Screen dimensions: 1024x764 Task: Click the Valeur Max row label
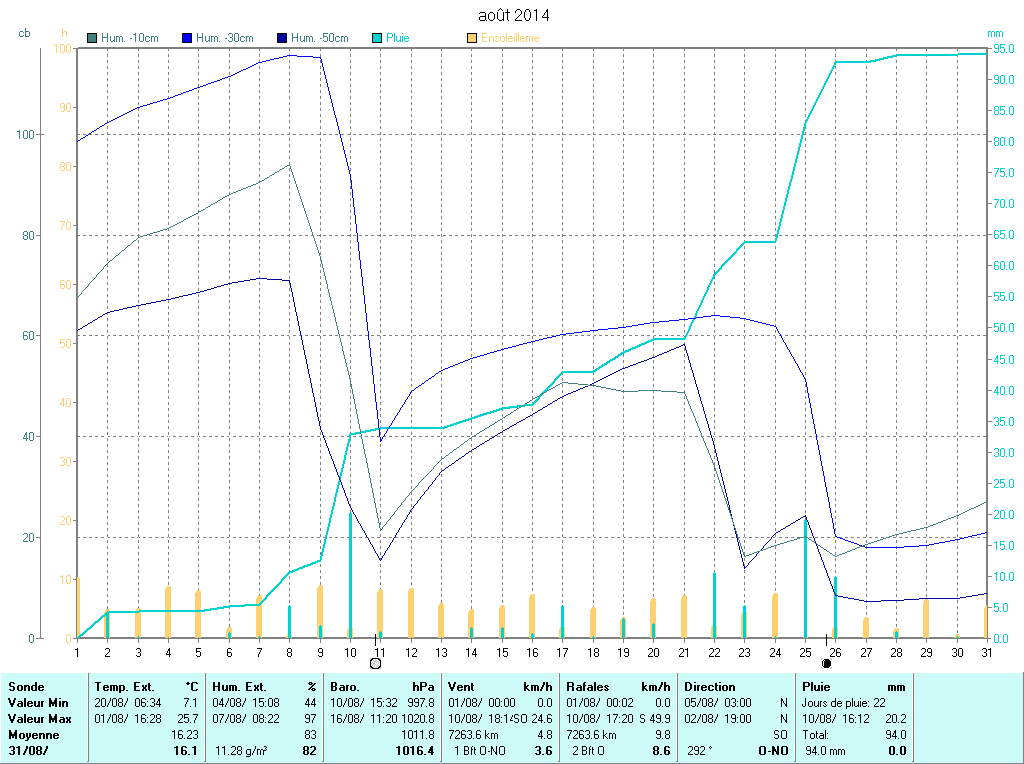pos(39,718)
